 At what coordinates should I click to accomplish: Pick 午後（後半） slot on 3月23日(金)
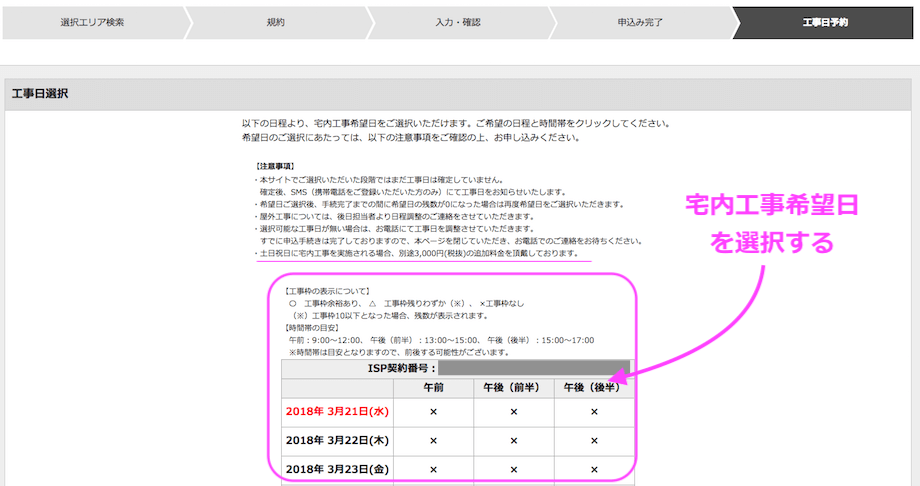click(x=594, y=468)
